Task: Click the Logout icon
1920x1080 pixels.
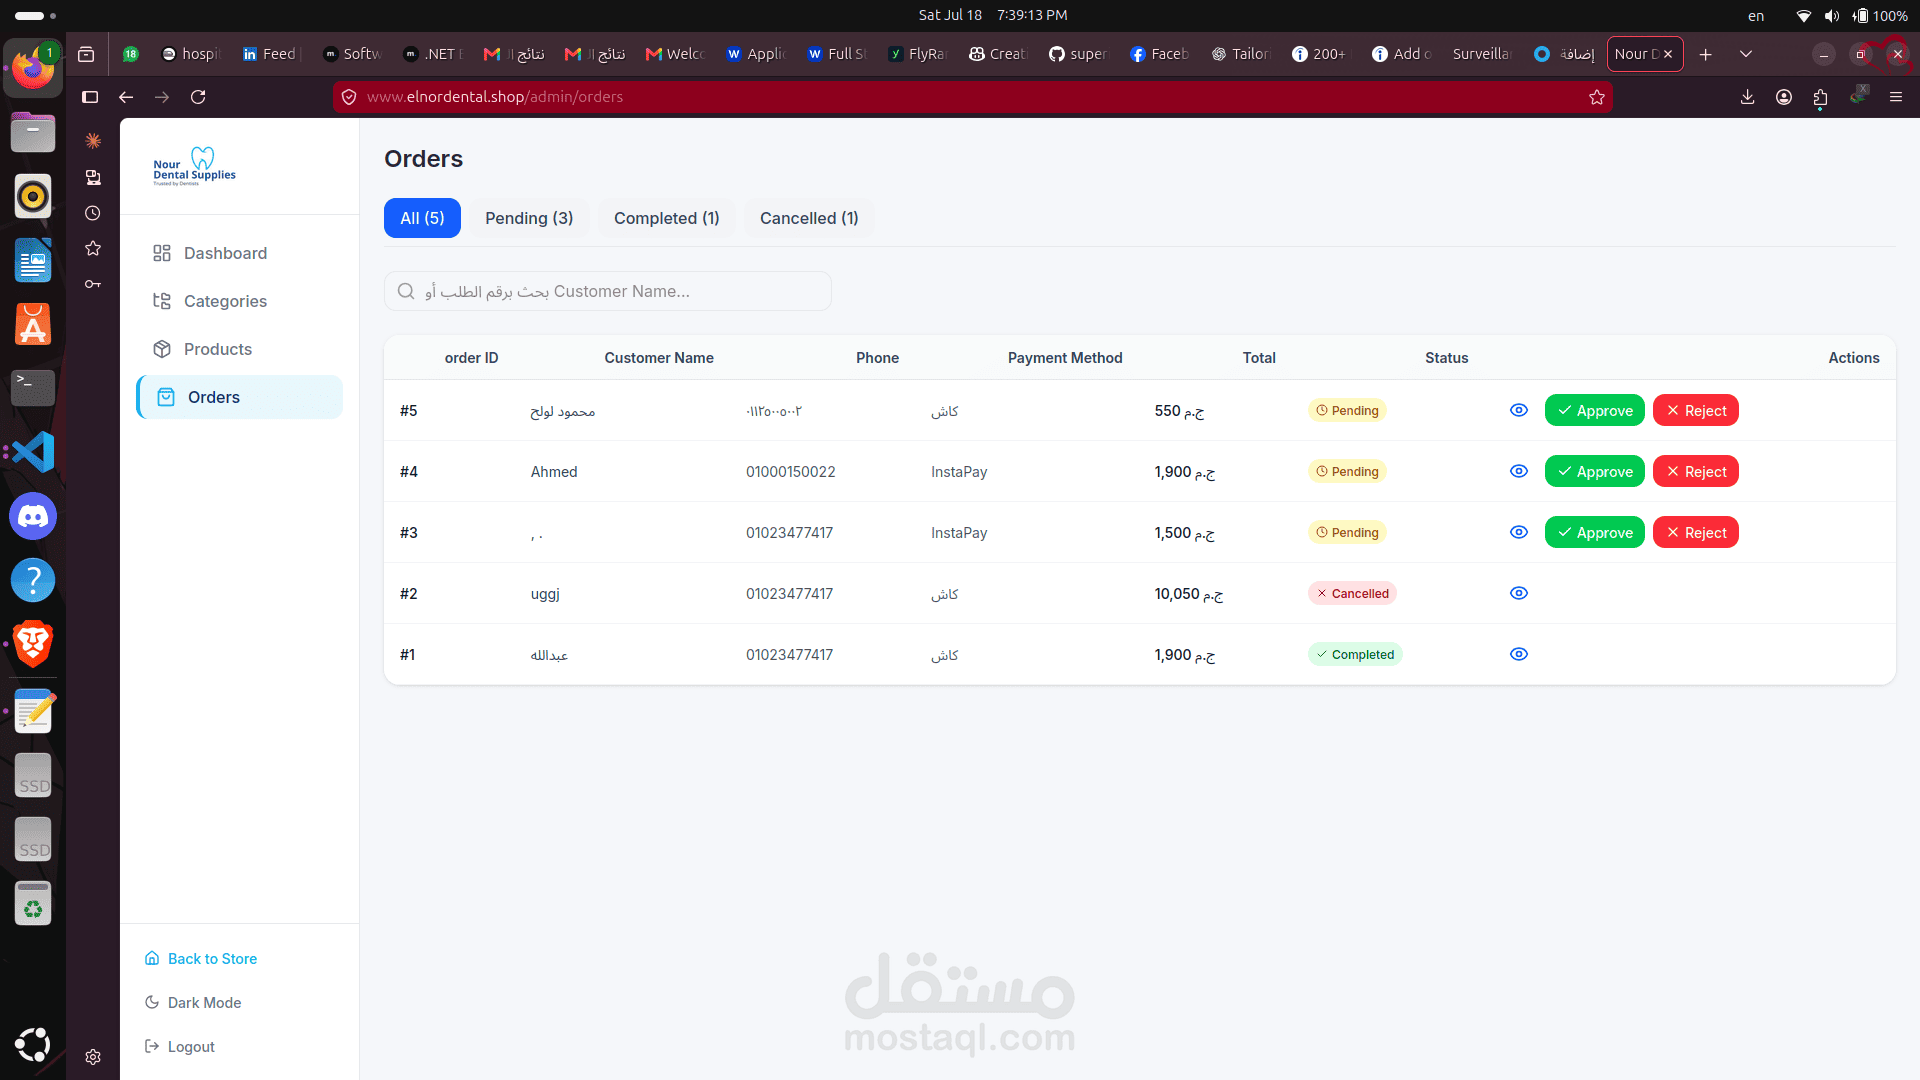Action: tap(152, 1046)
